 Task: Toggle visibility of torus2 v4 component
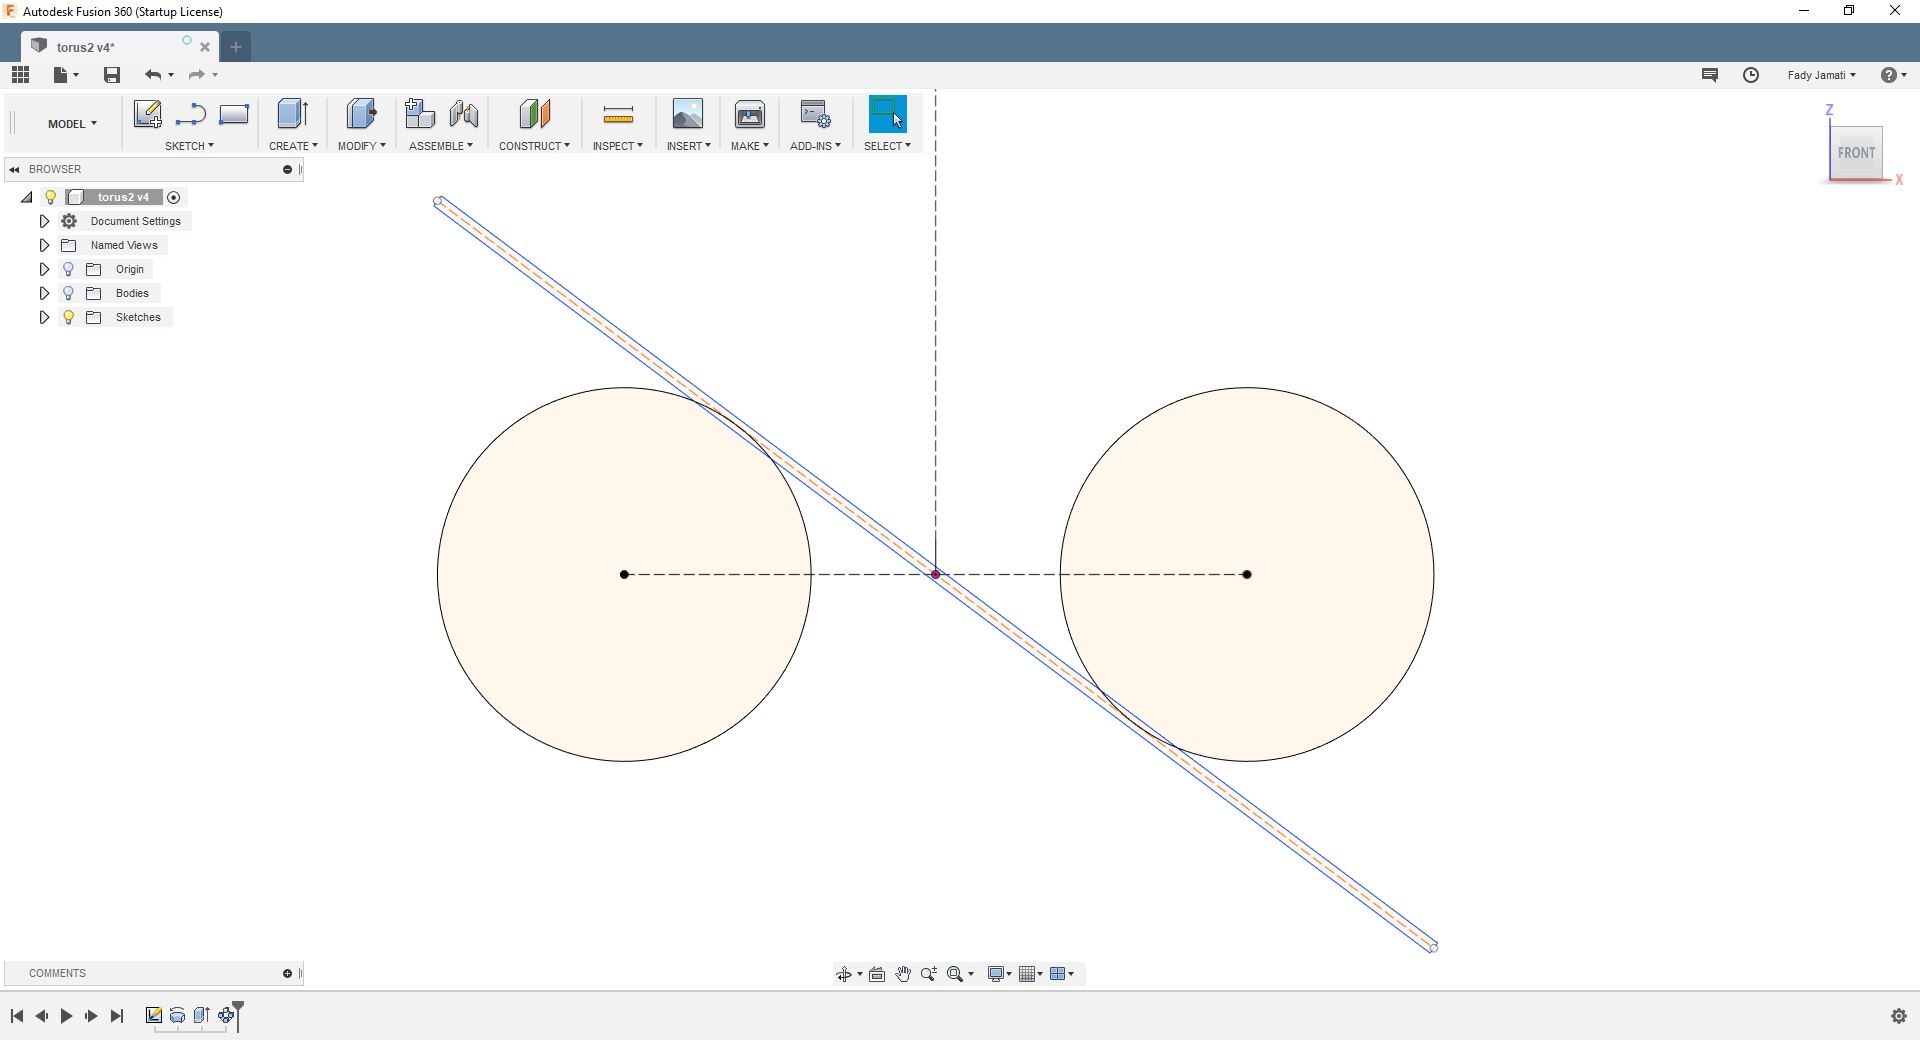51,198
